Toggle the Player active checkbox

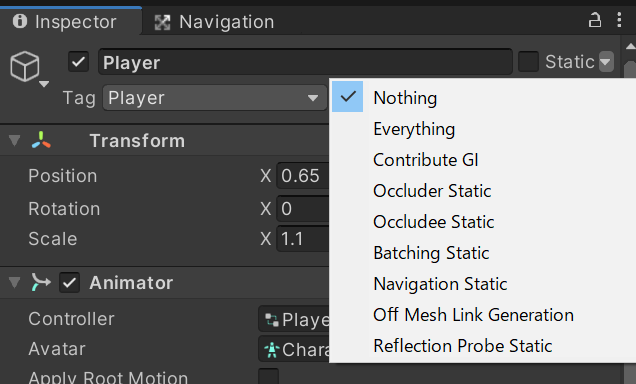pos(78,62)
